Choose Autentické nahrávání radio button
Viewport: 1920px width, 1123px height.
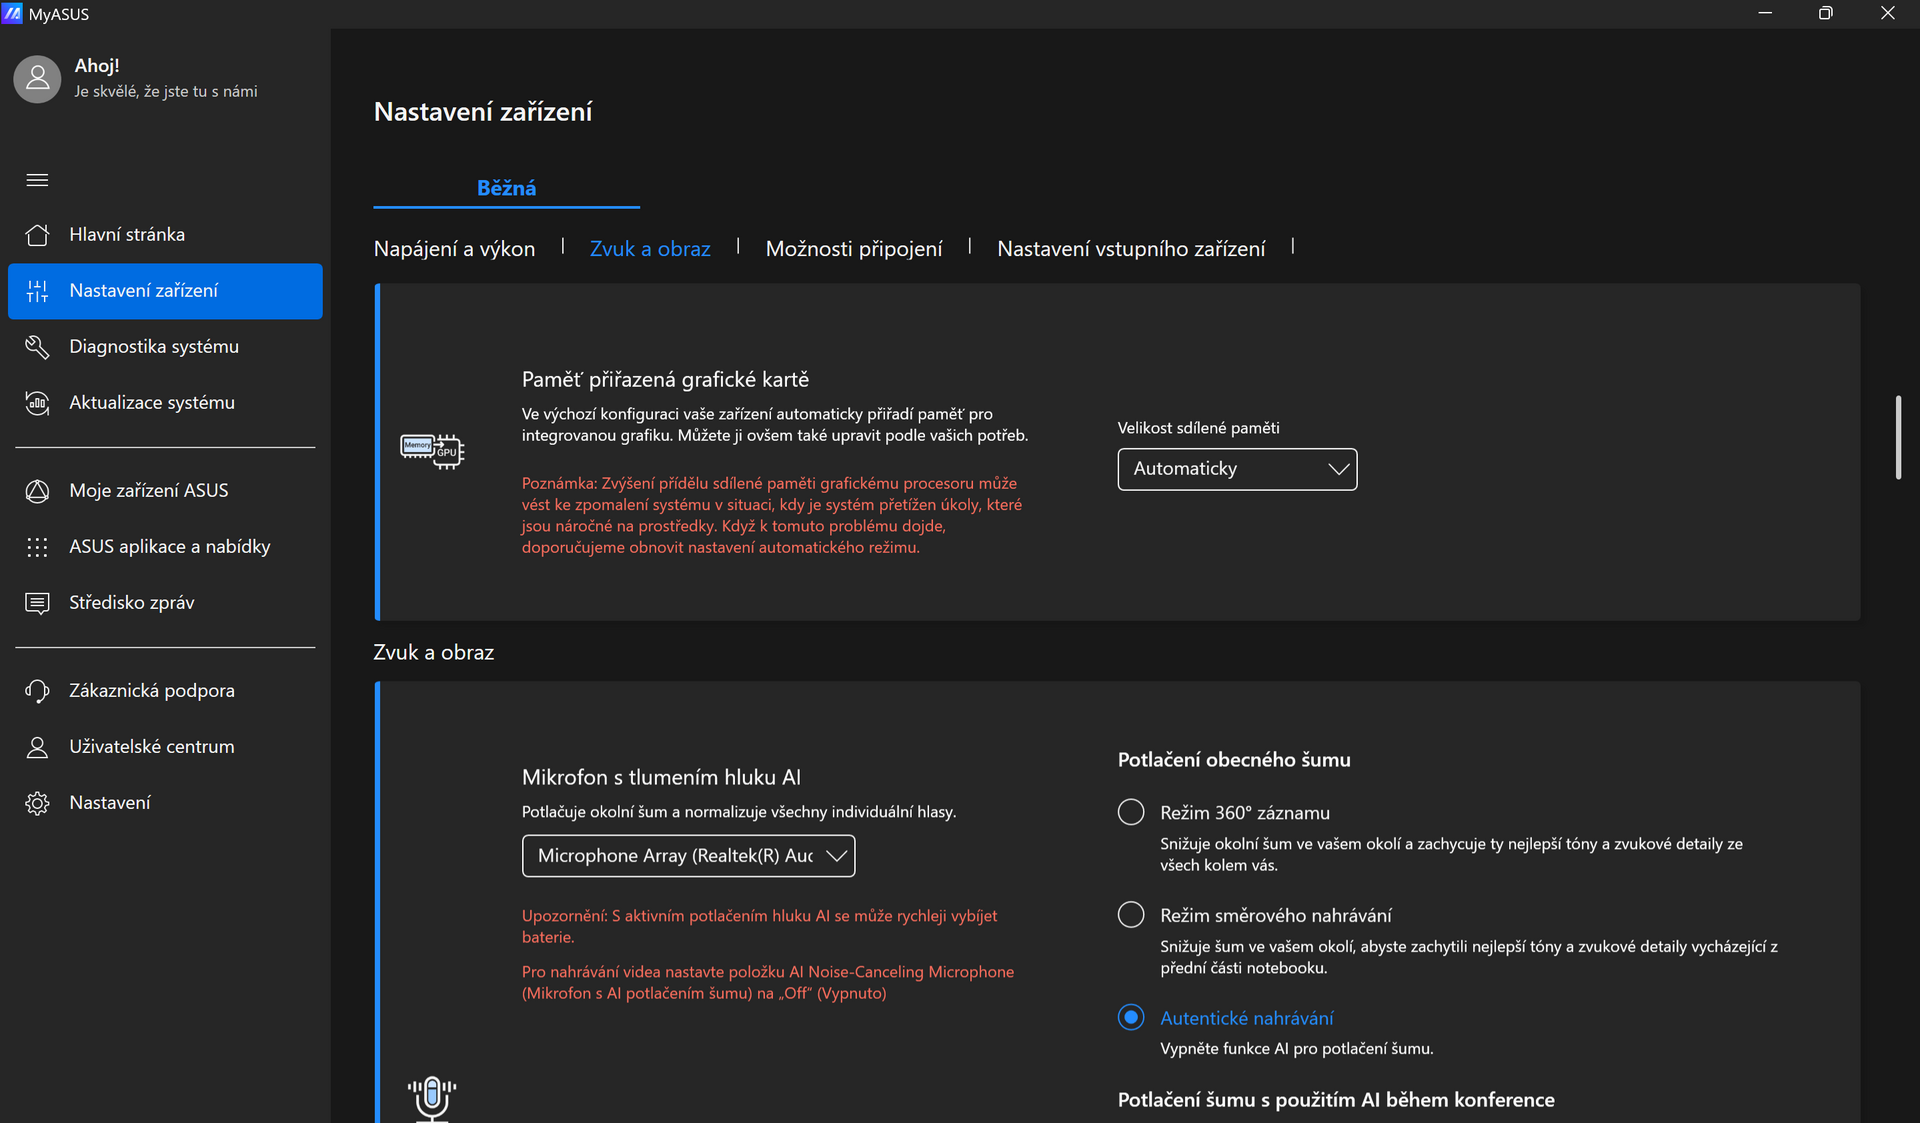click(x=1131, y=1017)
